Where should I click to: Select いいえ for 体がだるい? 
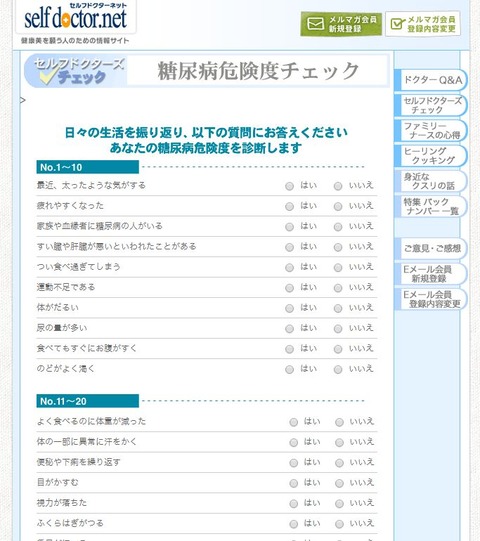[x=338, y=308]
